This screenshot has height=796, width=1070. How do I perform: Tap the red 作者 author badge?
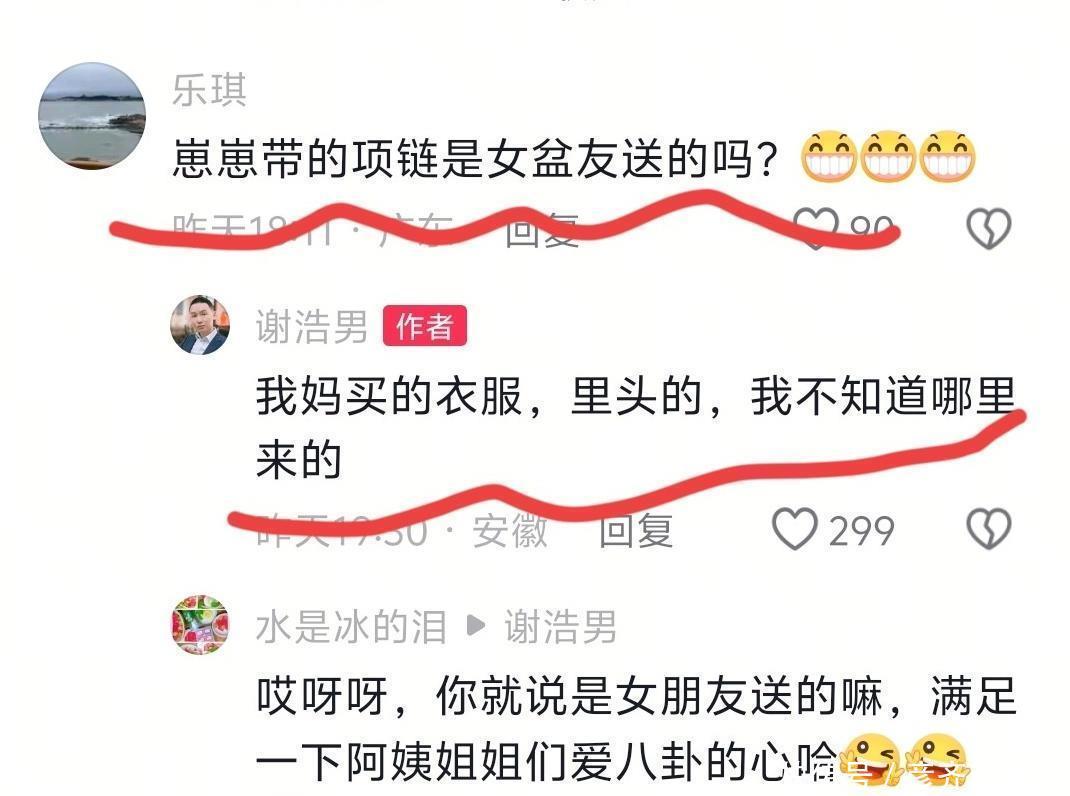pos(424,326)
